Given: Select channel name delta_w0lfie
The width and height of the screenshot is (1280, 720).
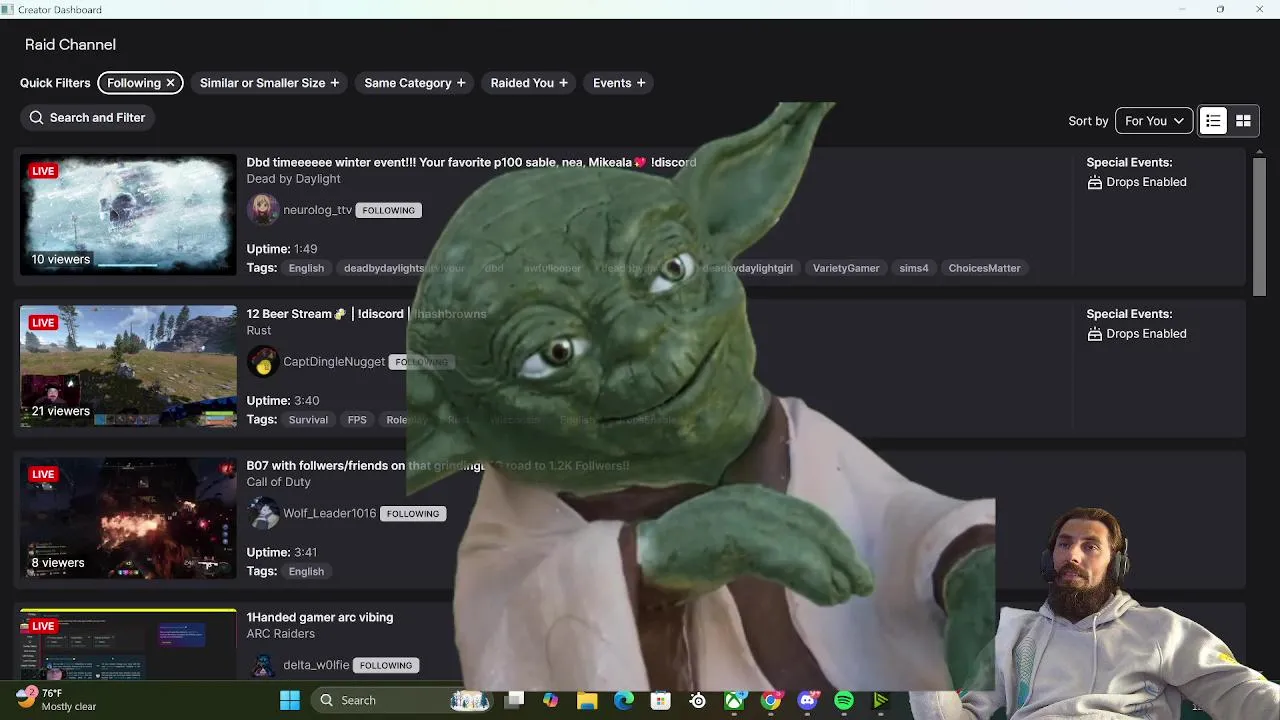Looking at the screenshot, I should (x=316, y=665).
